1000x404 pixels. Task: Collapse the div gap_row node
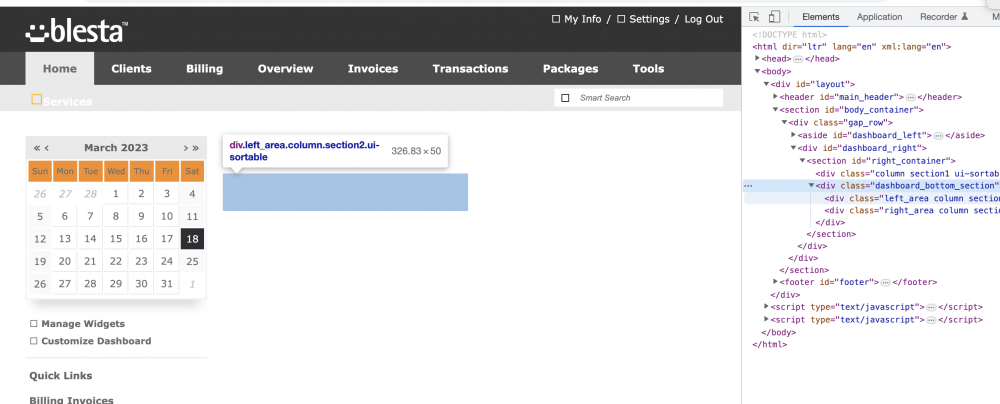784,123
